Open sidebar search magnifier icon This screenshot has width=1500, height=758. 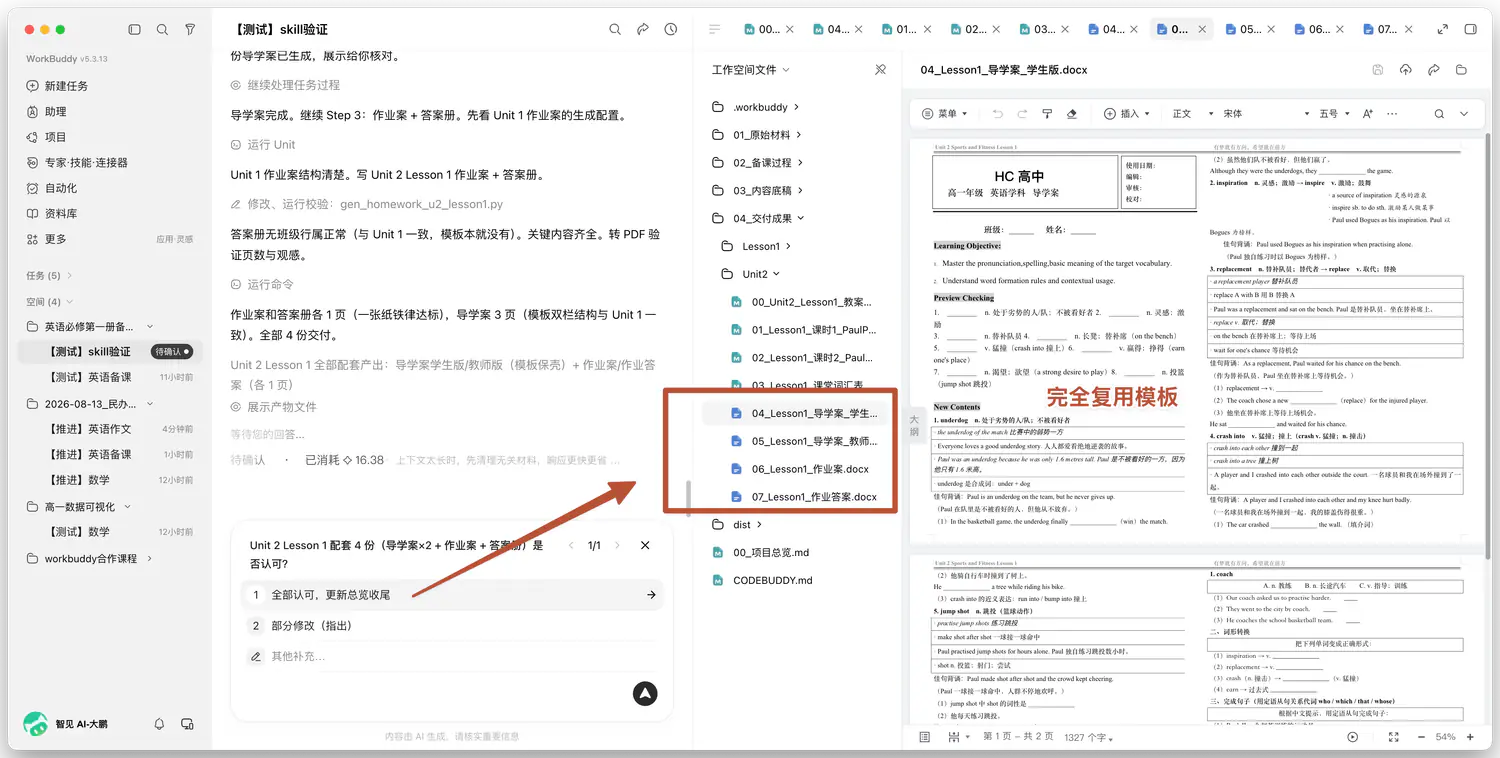click(x=162, y=30)
